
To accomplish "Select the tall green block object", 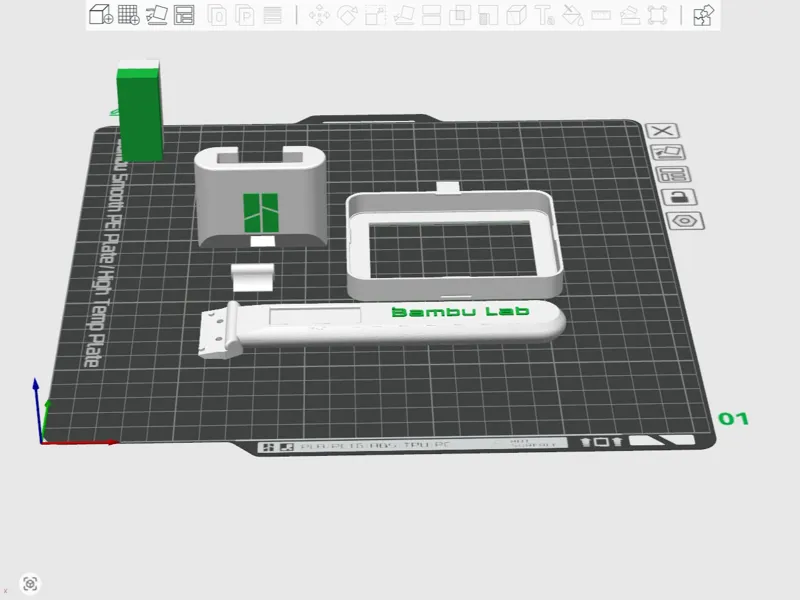I will (139, 112).
